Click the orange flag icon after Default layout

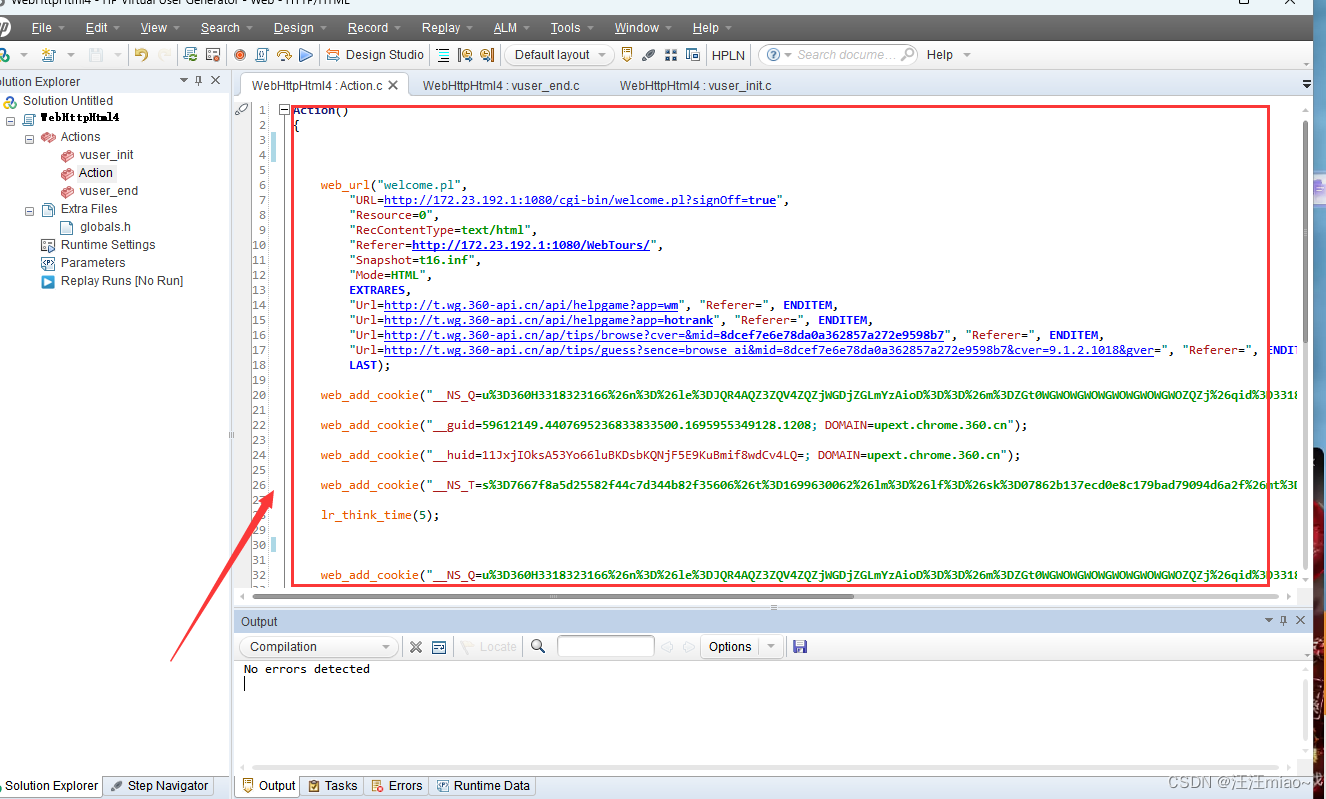click(x=627, y=55)
